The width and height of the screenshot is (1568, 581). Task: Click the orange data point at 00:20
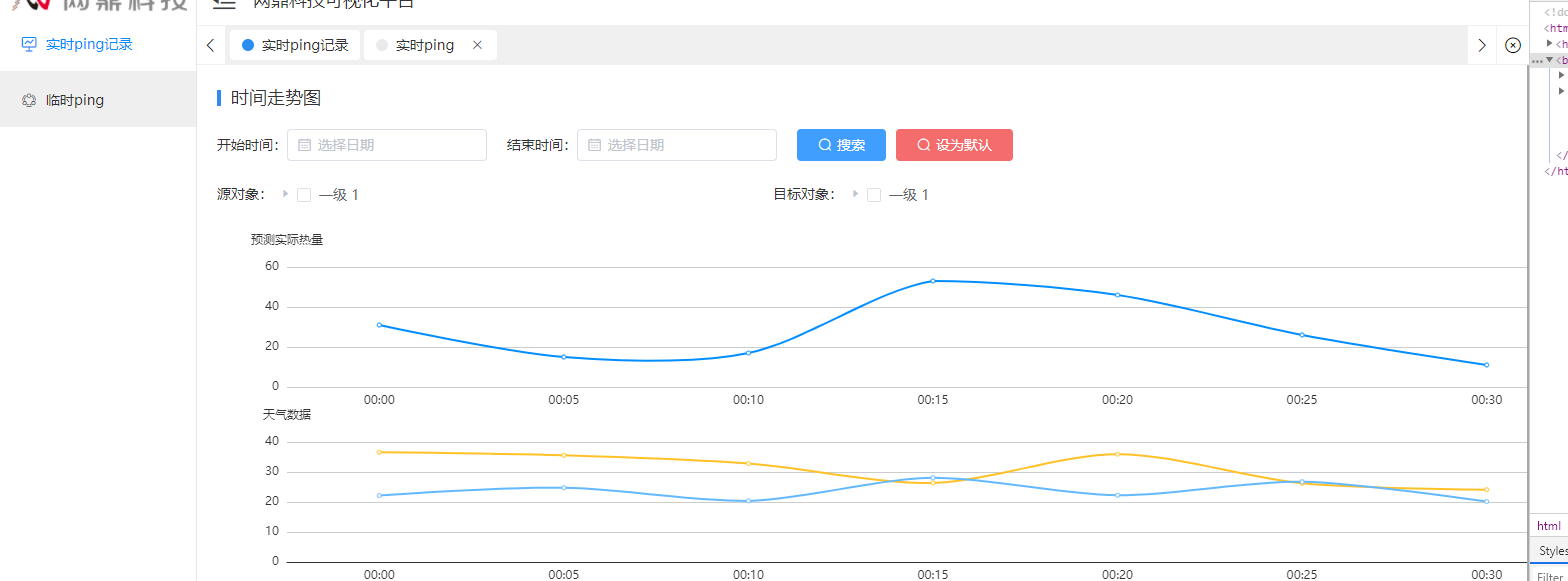(1117, 454)
